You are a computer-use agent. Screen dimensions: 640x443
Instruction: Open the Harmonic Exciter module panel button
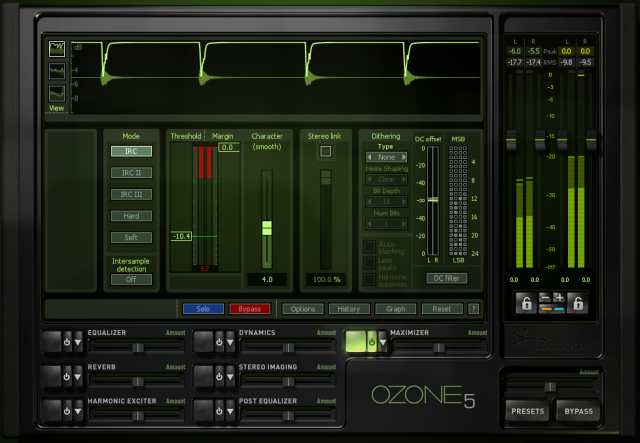pyautogui.click(x=51, y=411)
